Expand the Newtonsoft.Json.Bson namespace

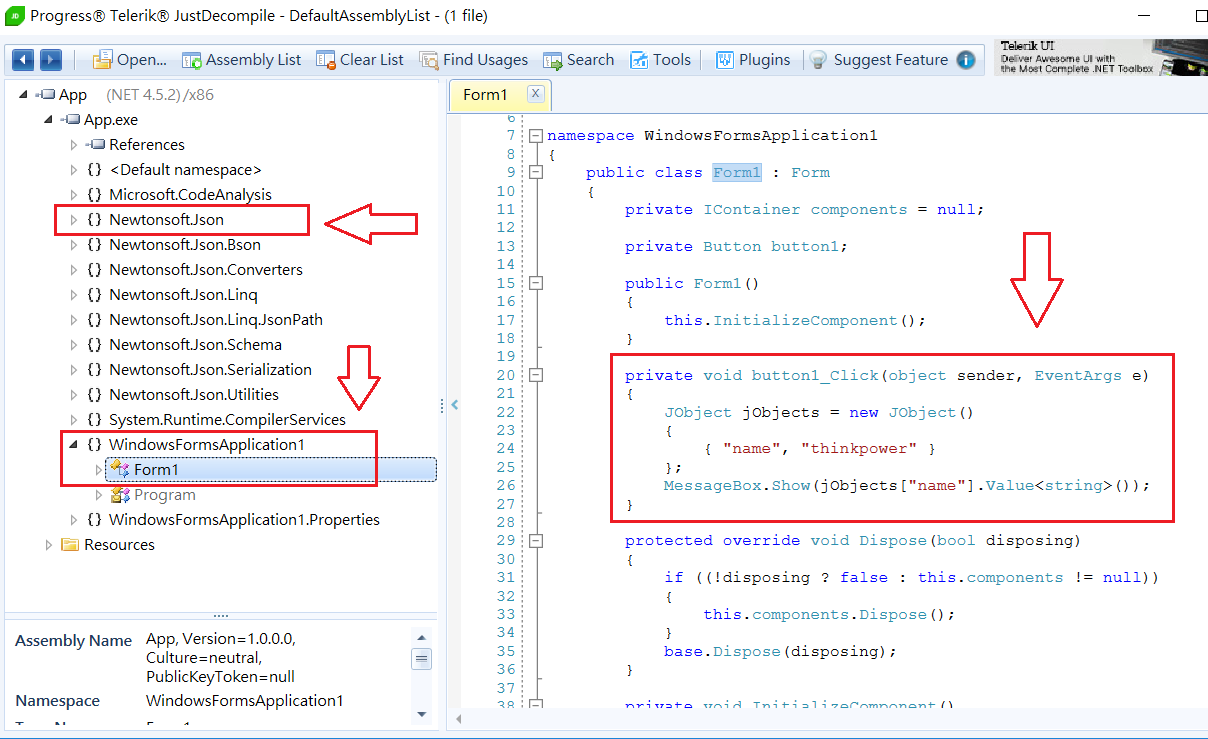73,245
